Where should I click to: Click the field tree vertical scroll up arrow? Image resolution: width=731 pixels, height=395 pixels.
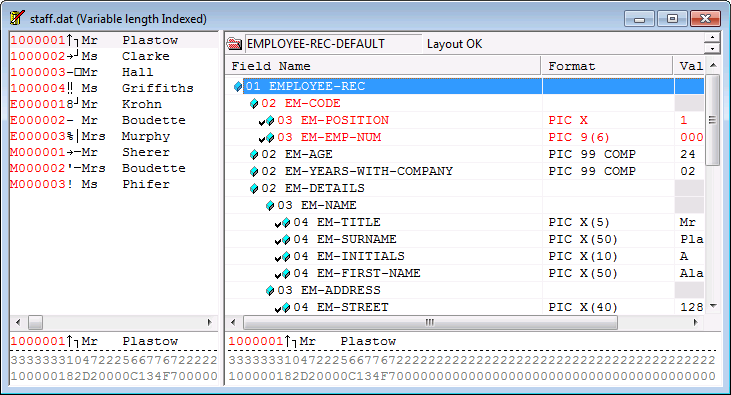[713, 66]
